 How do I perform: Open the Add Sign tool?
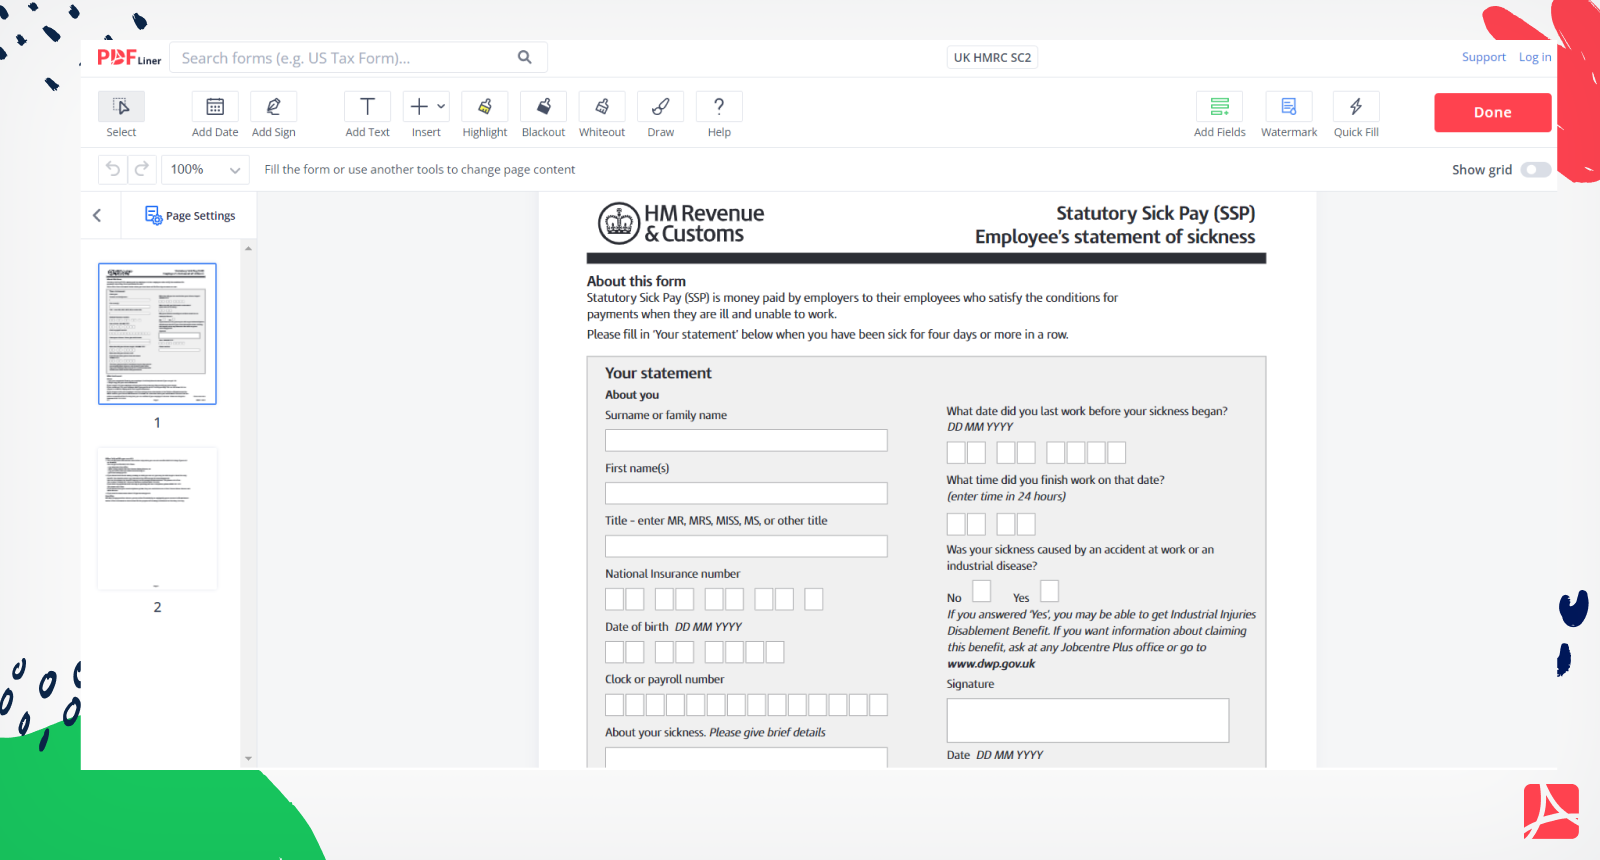pyautogui.click(x=273, y=115)
